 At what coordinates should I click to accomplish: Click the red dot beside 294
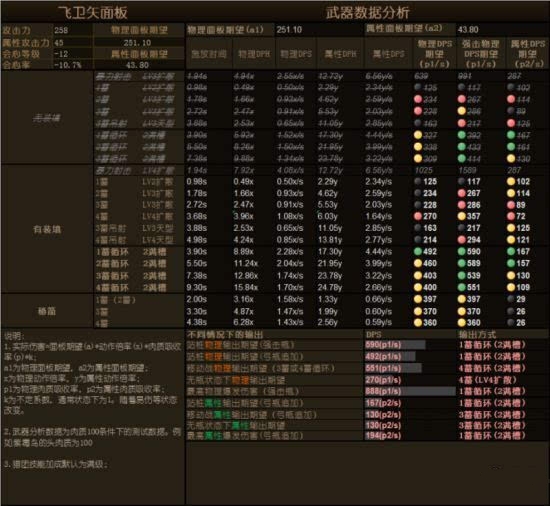tap(462, 240)
